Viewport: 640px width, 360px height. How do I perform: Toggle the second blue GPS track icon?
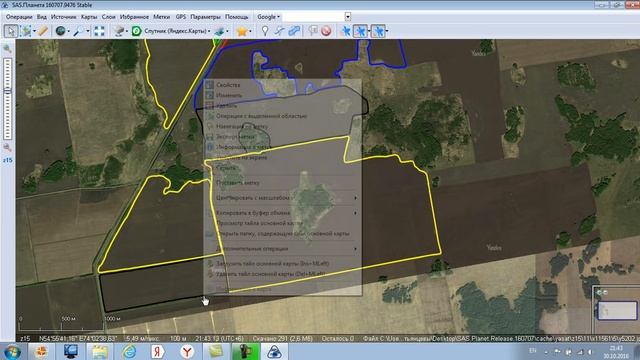[x=360, y=31]
